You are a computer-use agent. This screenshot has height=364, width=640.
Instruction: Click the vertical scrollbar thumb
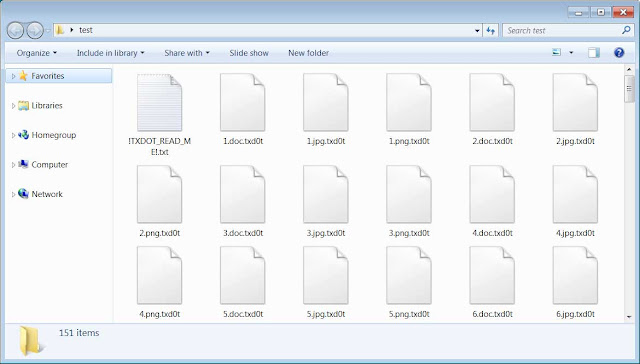coord(629,89)
